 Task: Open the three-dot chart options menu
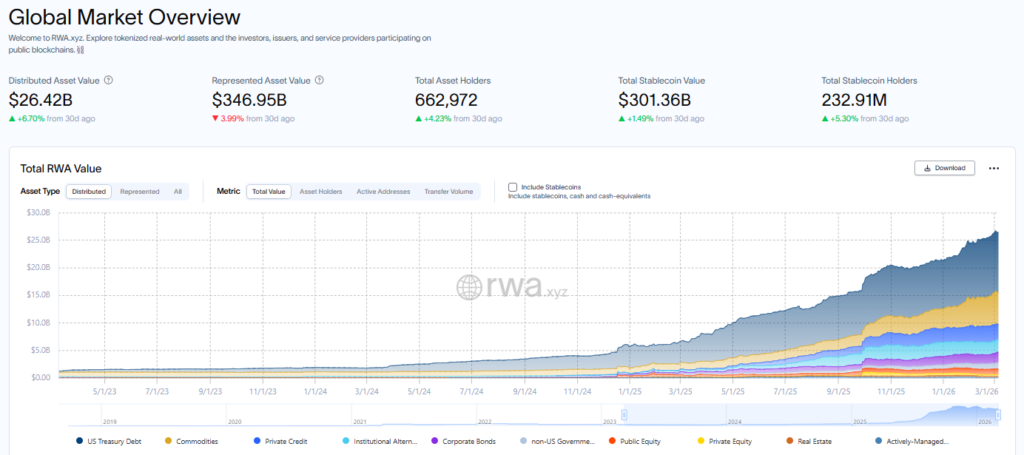point(993,168)
